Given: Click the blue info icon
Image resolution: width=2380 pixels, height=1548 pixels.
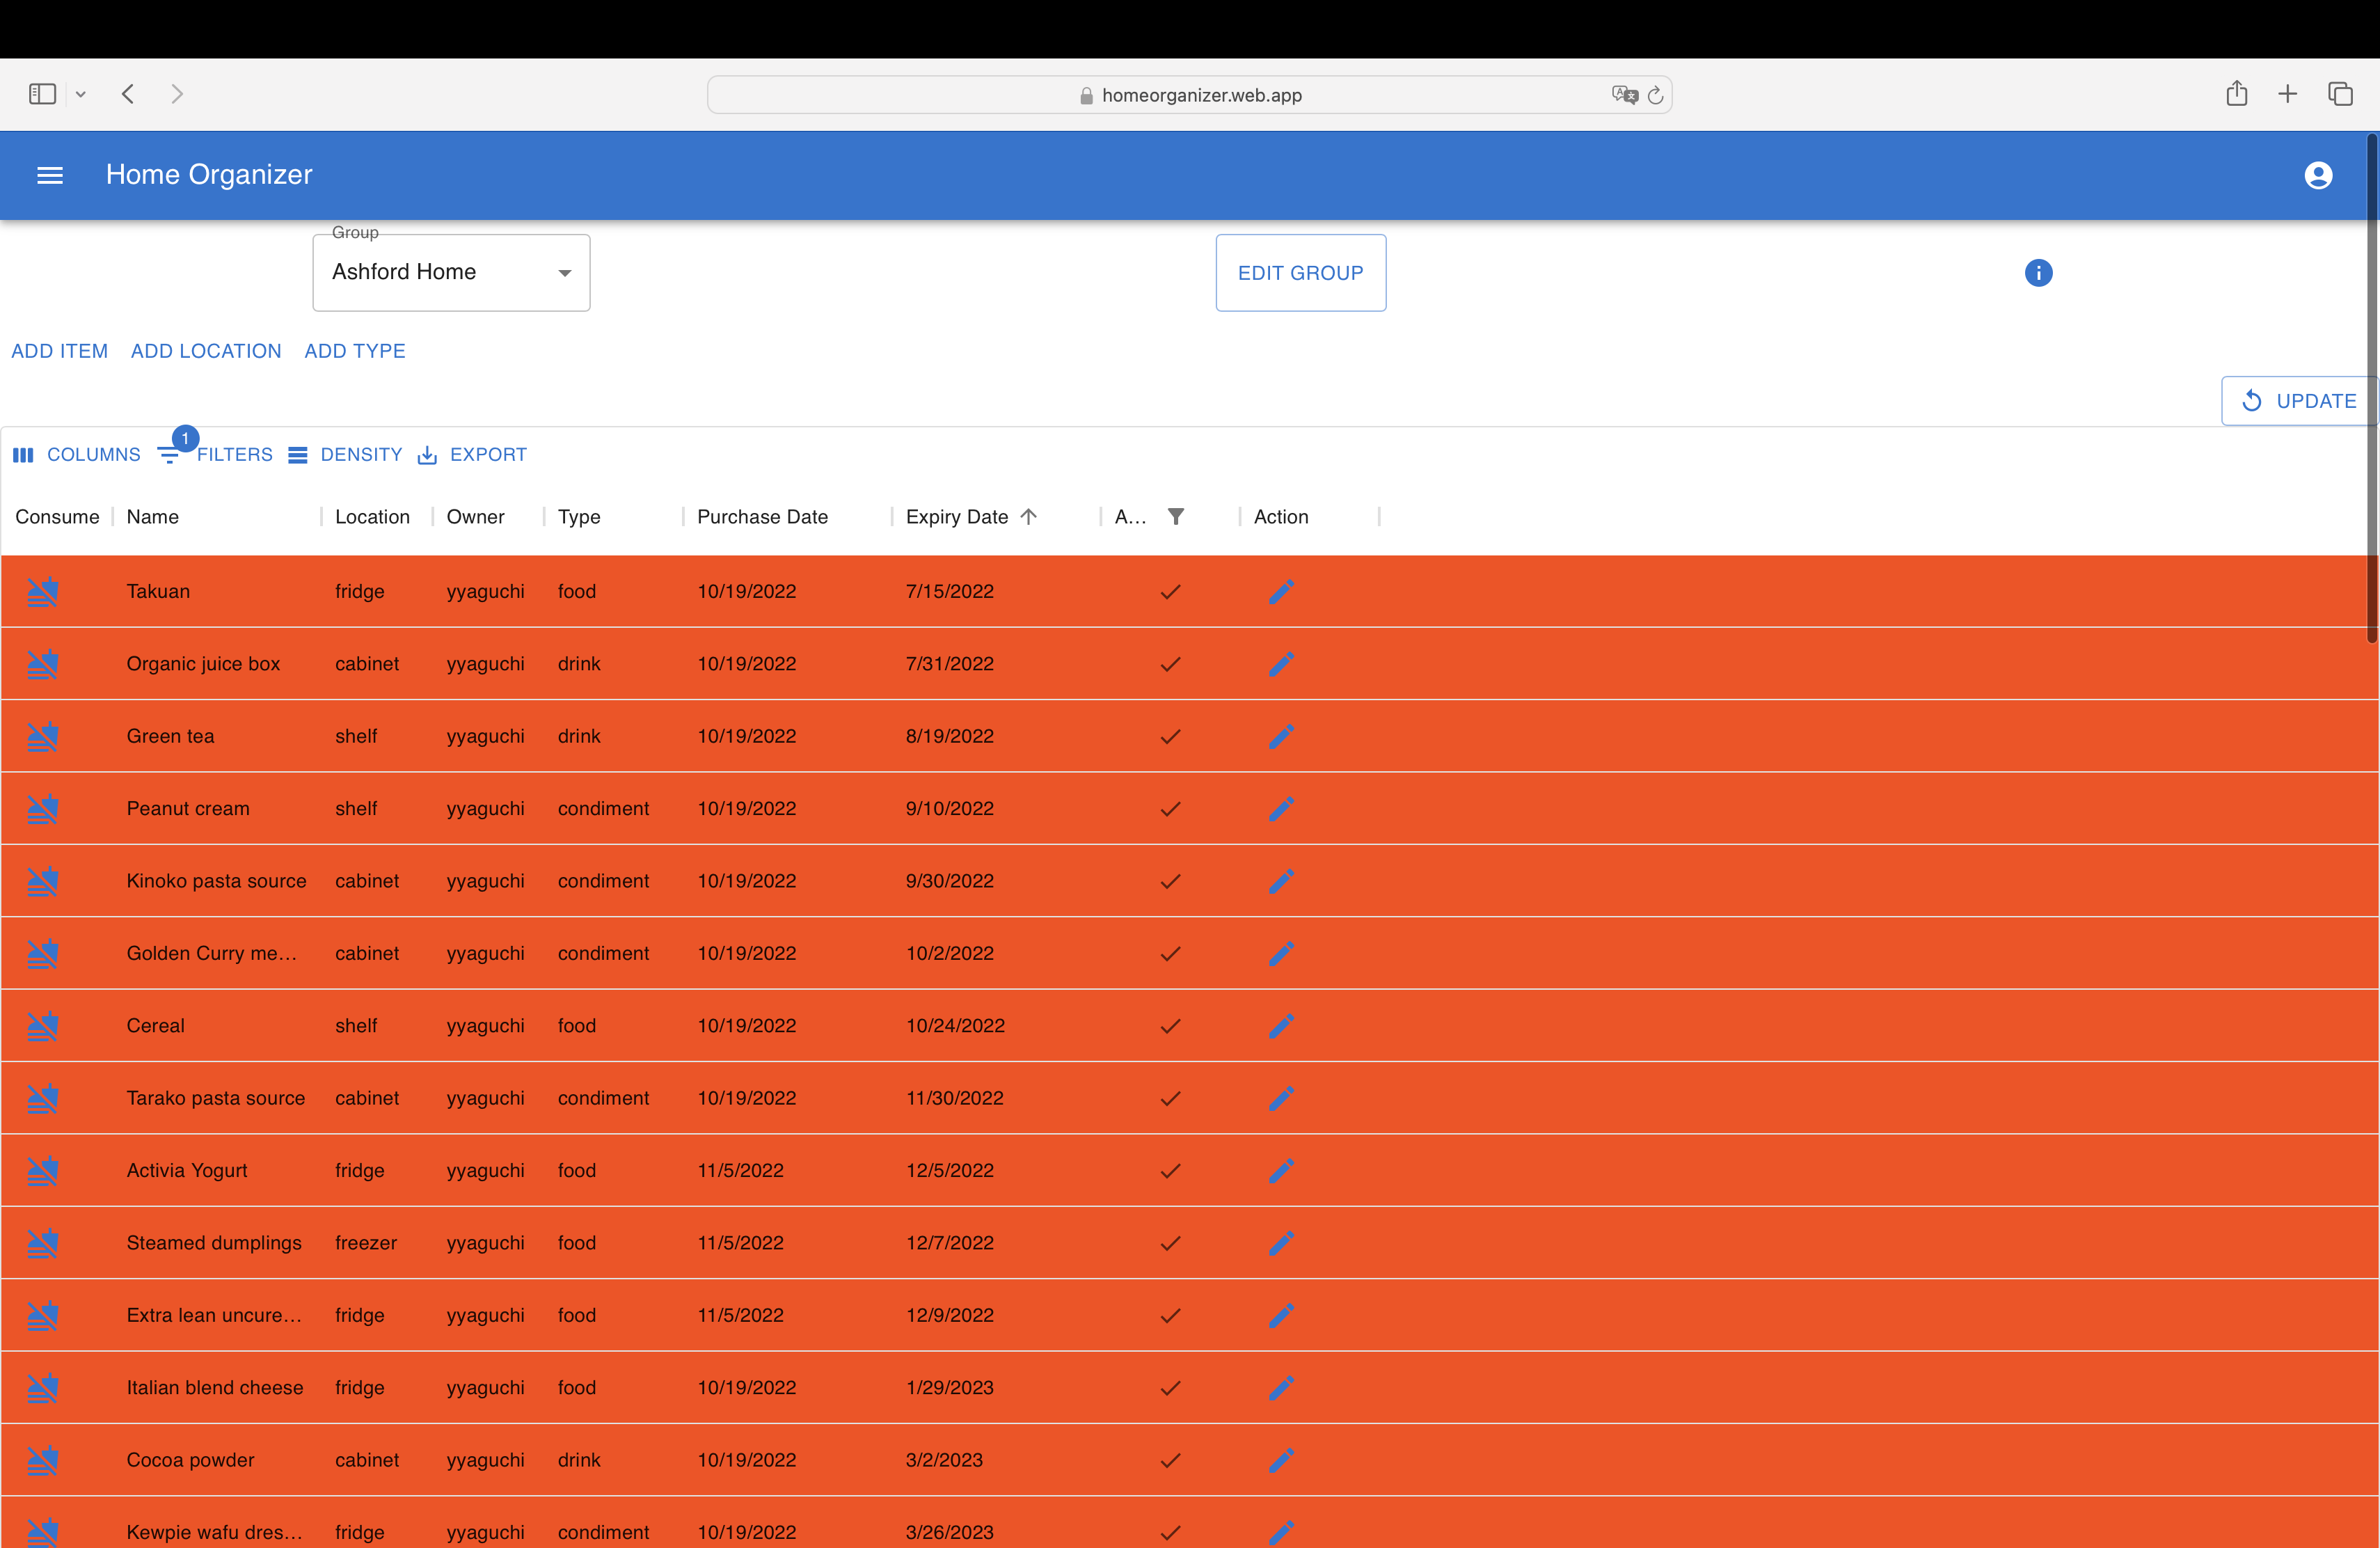Looking at the screenshot, I should tap(2038, 273).
